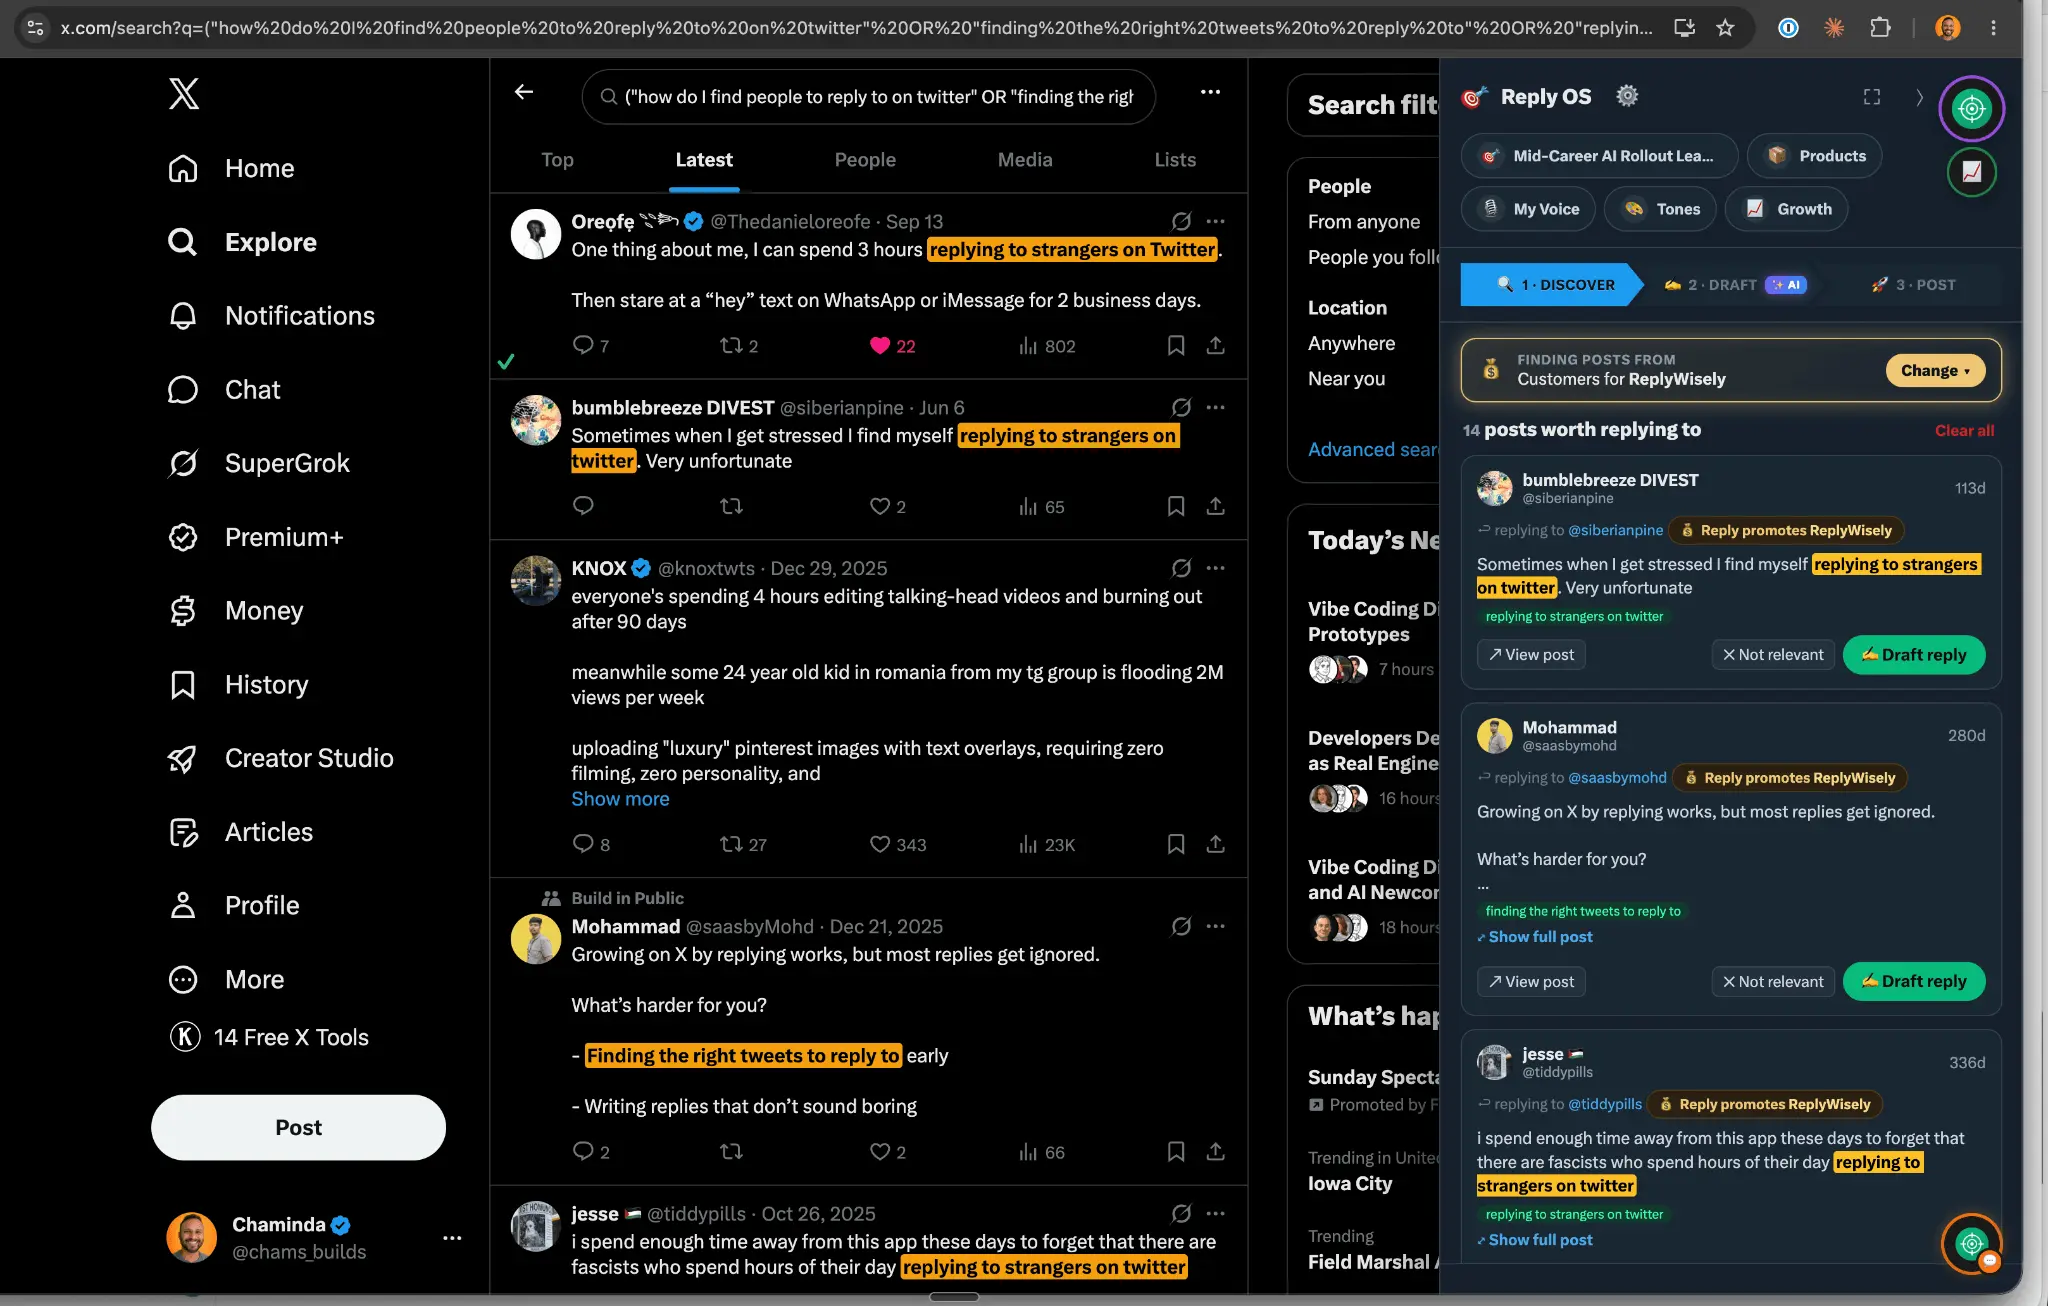Switch to the People tab

tap(865, 160)
